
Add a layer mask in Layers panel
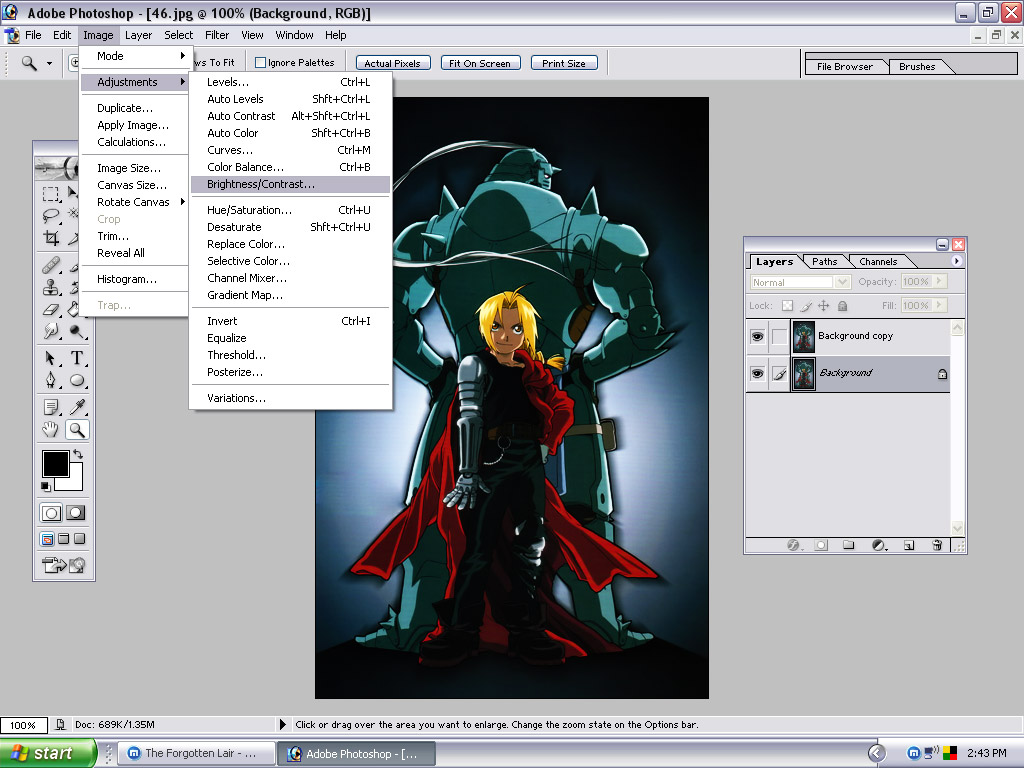click(x=821, y=545)
